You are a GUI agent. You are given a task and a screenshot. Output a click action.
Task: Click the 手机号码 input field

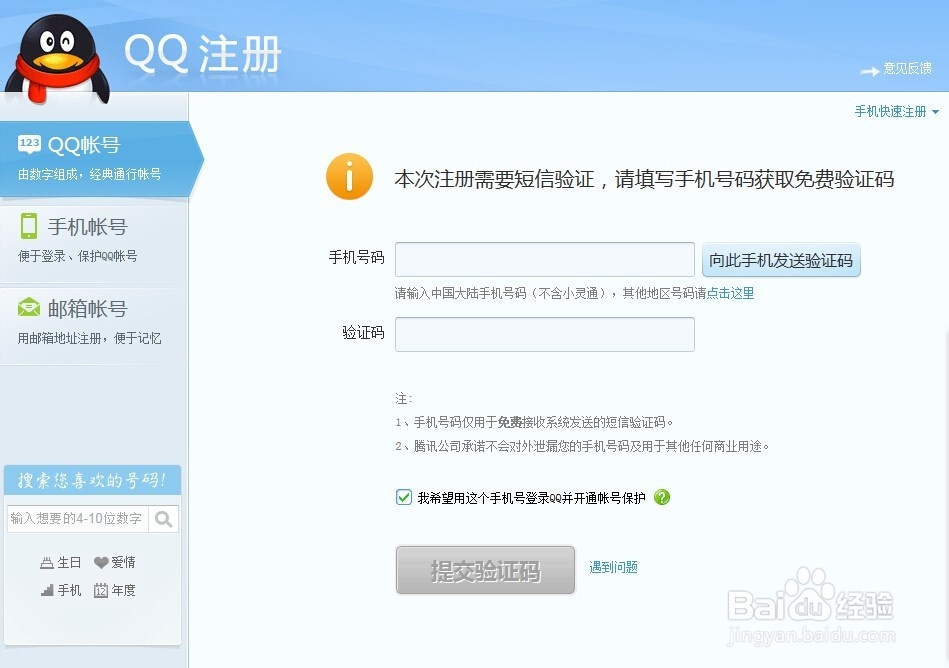tap(544, 259)
